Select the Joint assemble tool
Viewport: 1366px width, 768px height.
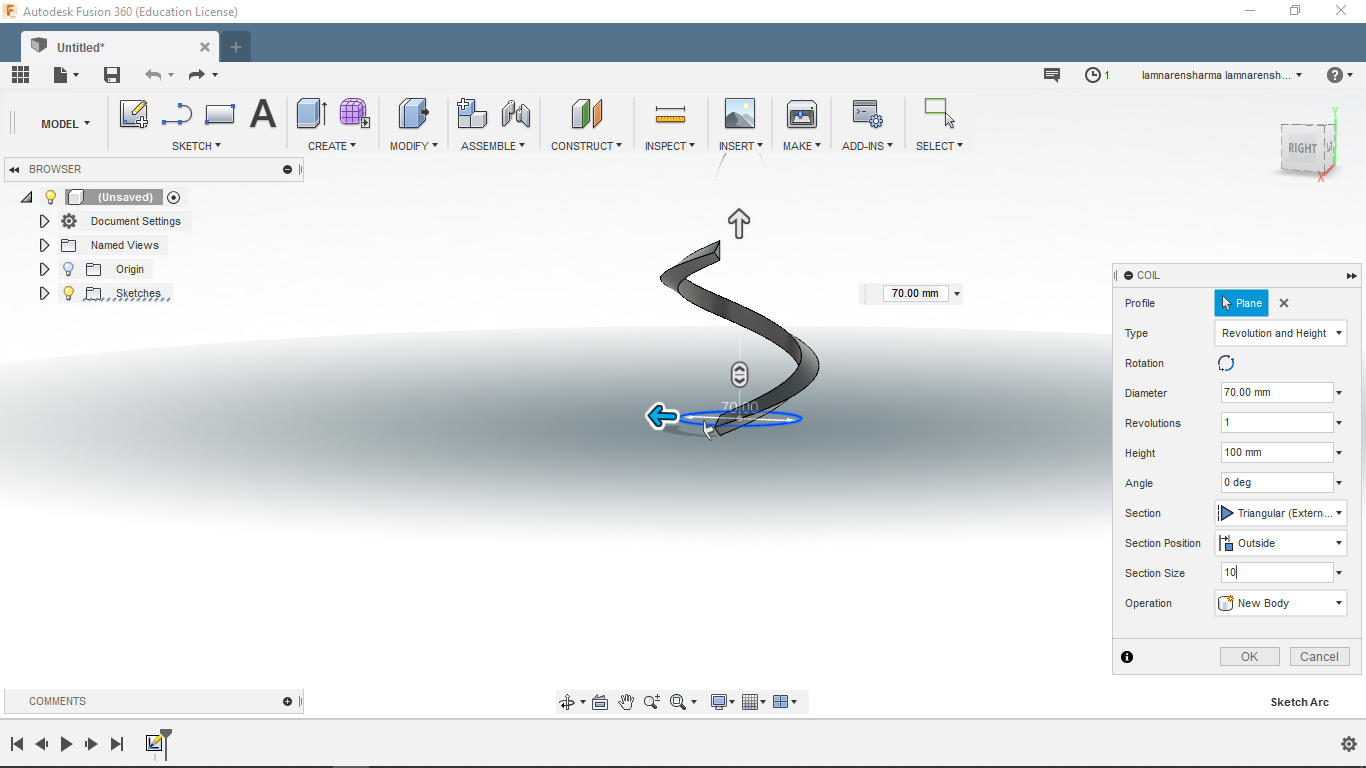tap(516, 113)
